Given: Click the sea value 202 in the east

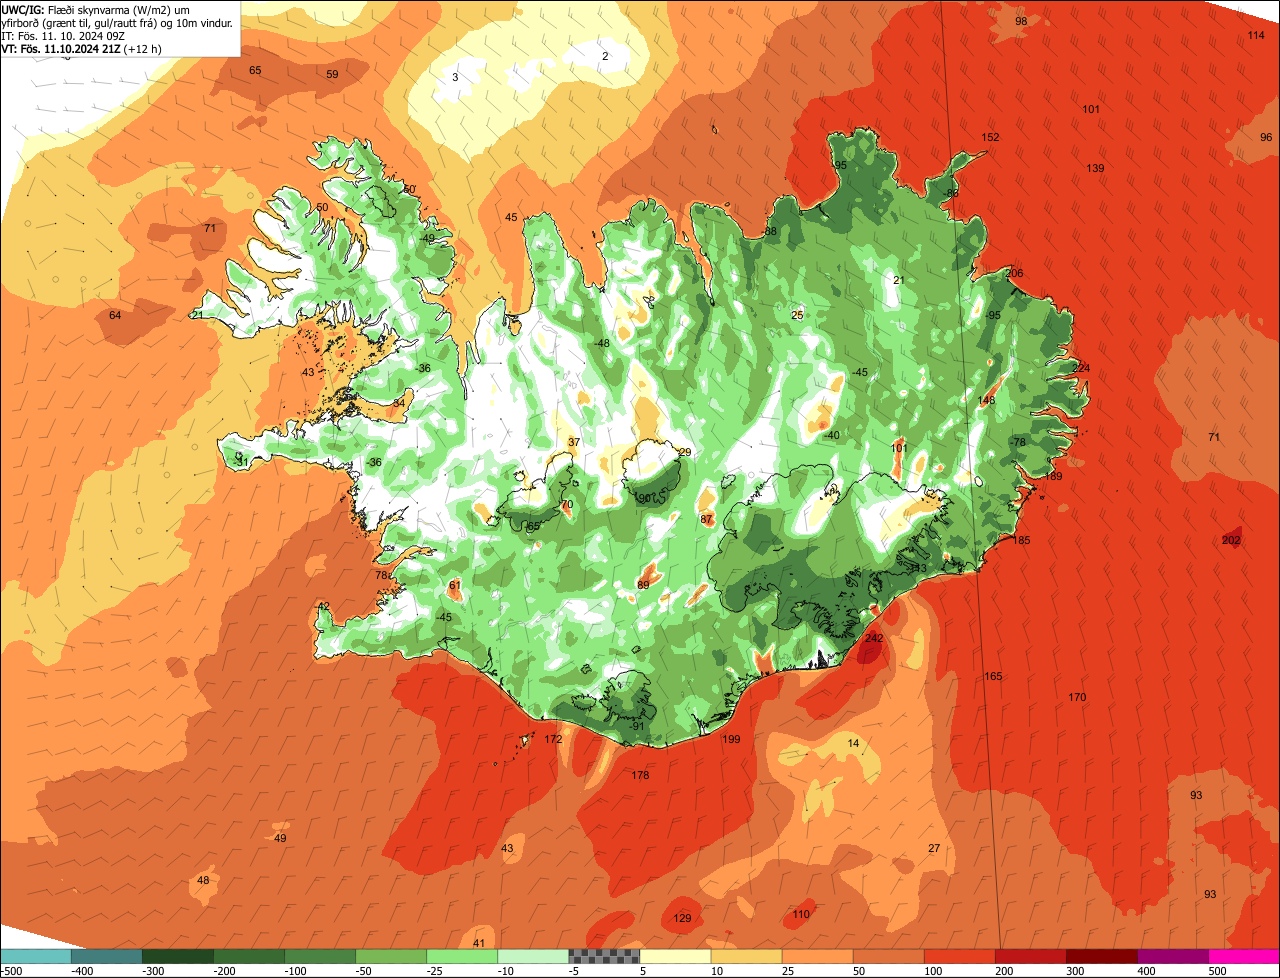Looking at the screenshot, I should tap(1231, 541).
